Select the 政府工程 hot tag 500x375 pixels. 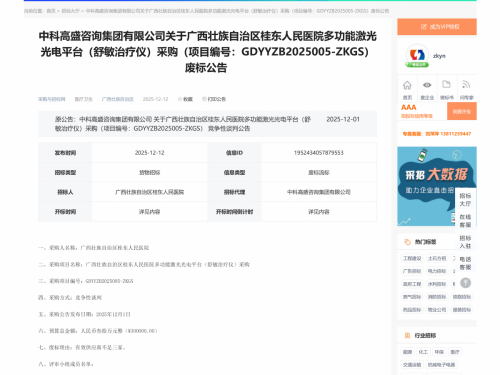412,284
